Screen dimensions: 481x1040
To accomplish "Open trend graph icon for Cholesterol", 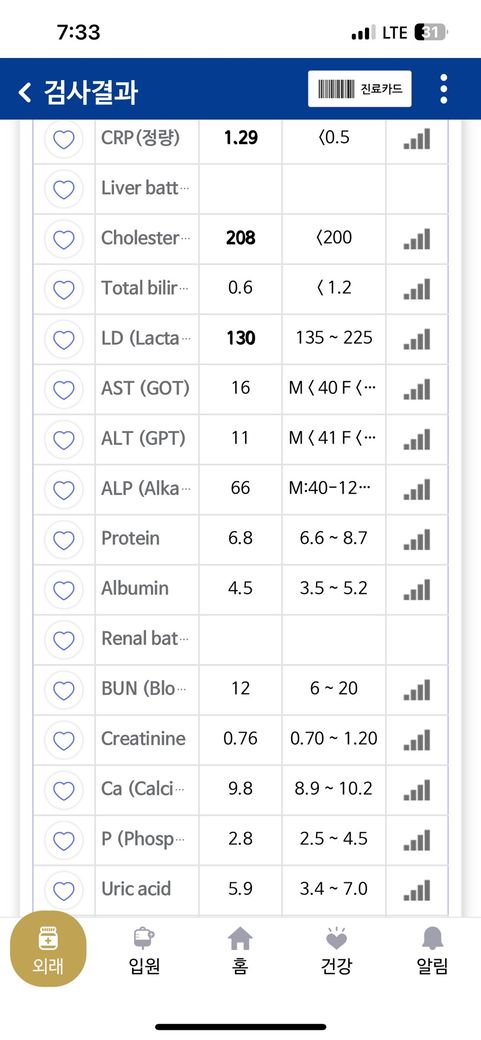I will pos(417,238).
